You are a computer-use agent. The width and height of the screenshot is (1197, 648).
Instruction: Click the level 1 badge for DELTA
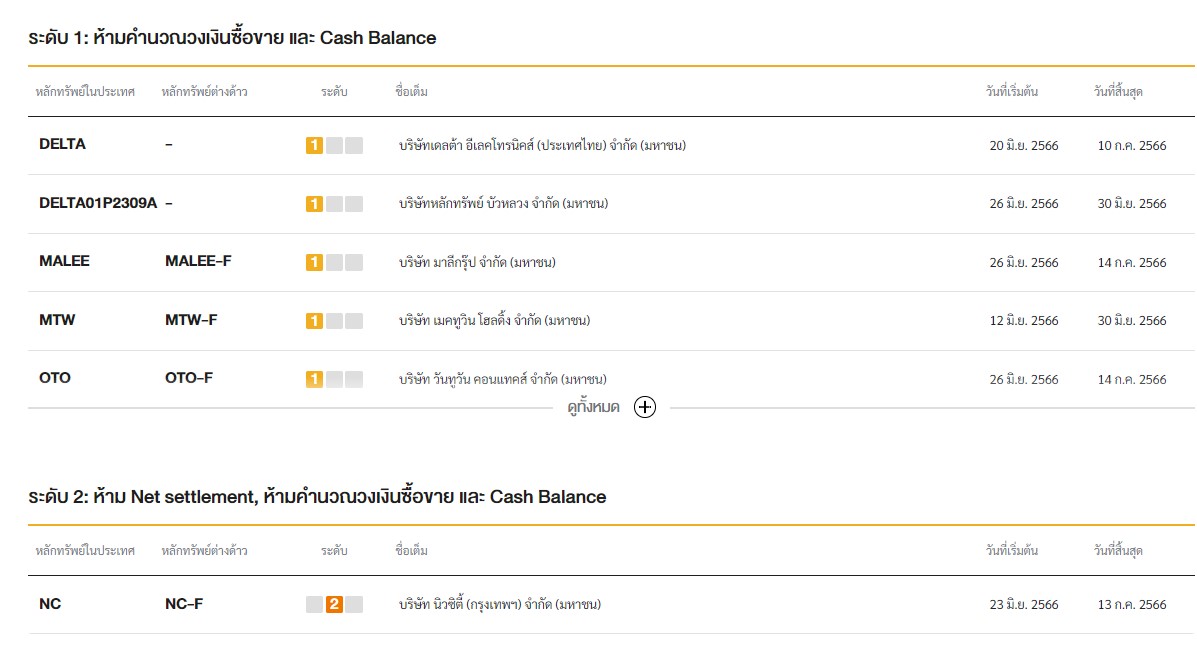point(316,143)
